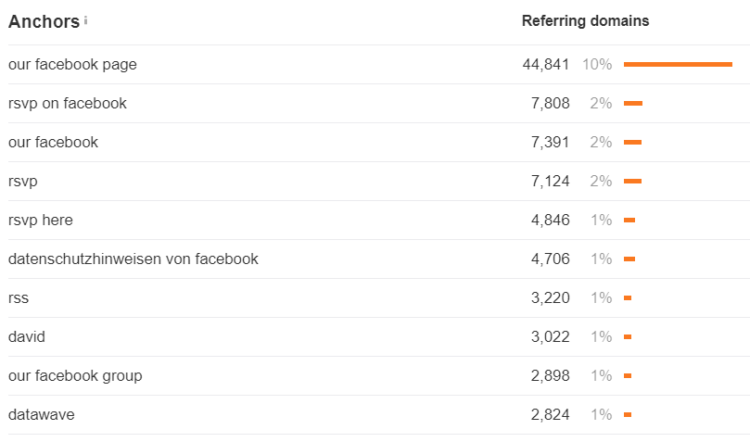Open the 7,391 referring domains count

pyautogui.click(x=550, y=142)
